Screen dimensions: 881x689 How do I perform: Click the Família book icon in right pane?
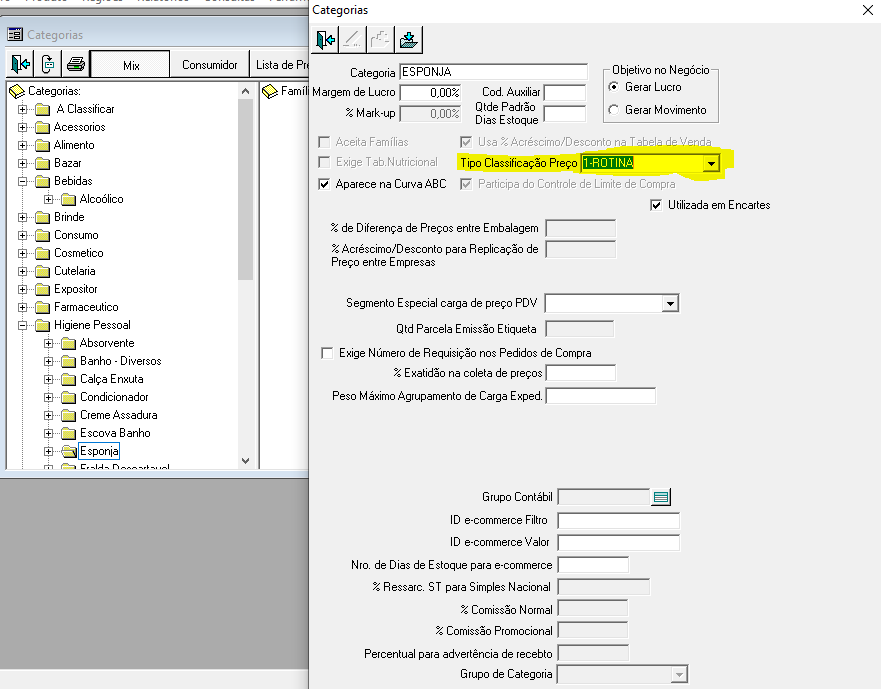point(270,91)
